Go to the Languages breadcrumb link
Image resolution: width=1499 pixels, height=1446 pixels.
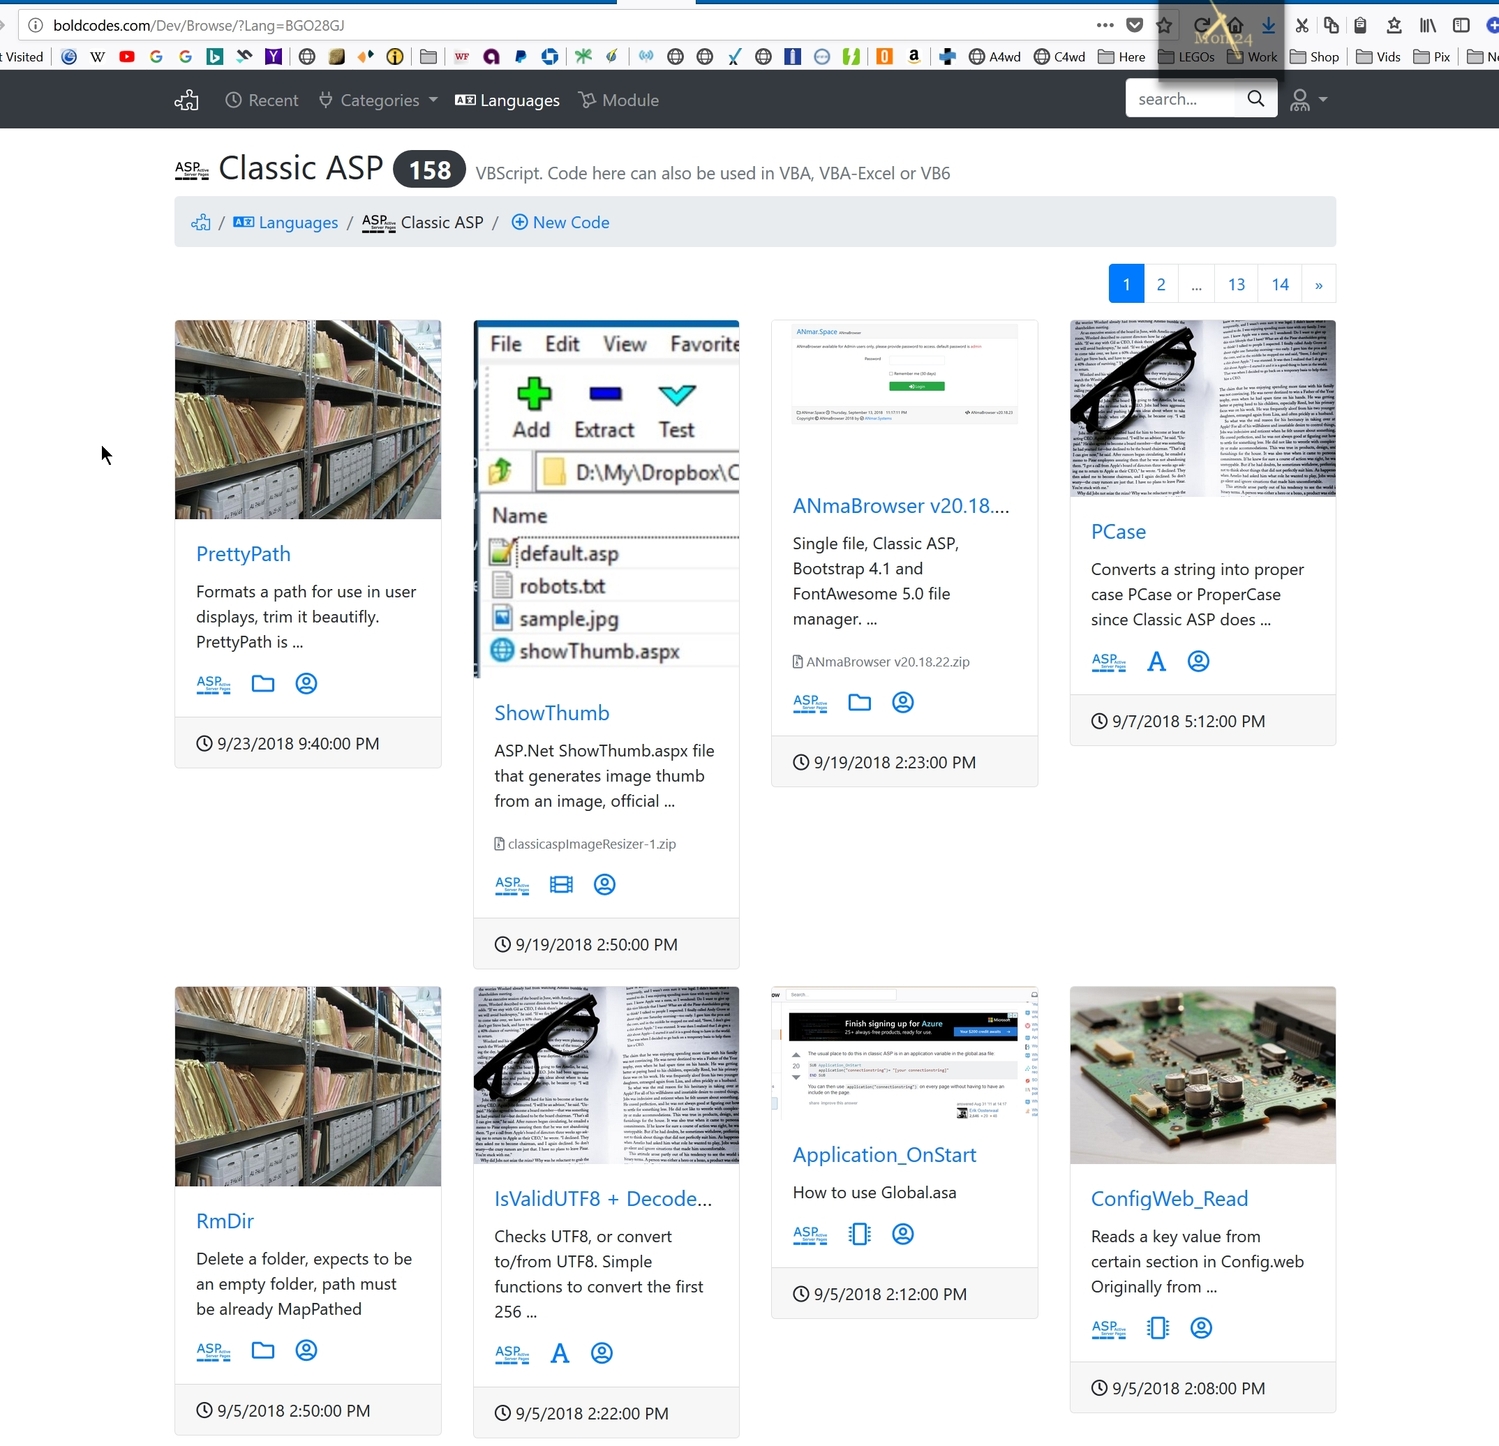(286, 222)
